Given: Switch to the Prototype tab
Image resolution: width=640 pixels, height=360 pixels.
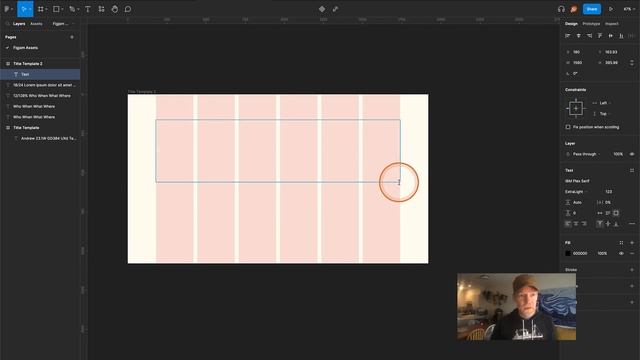Looking at the screenshot, I should (x=591, y=24).
